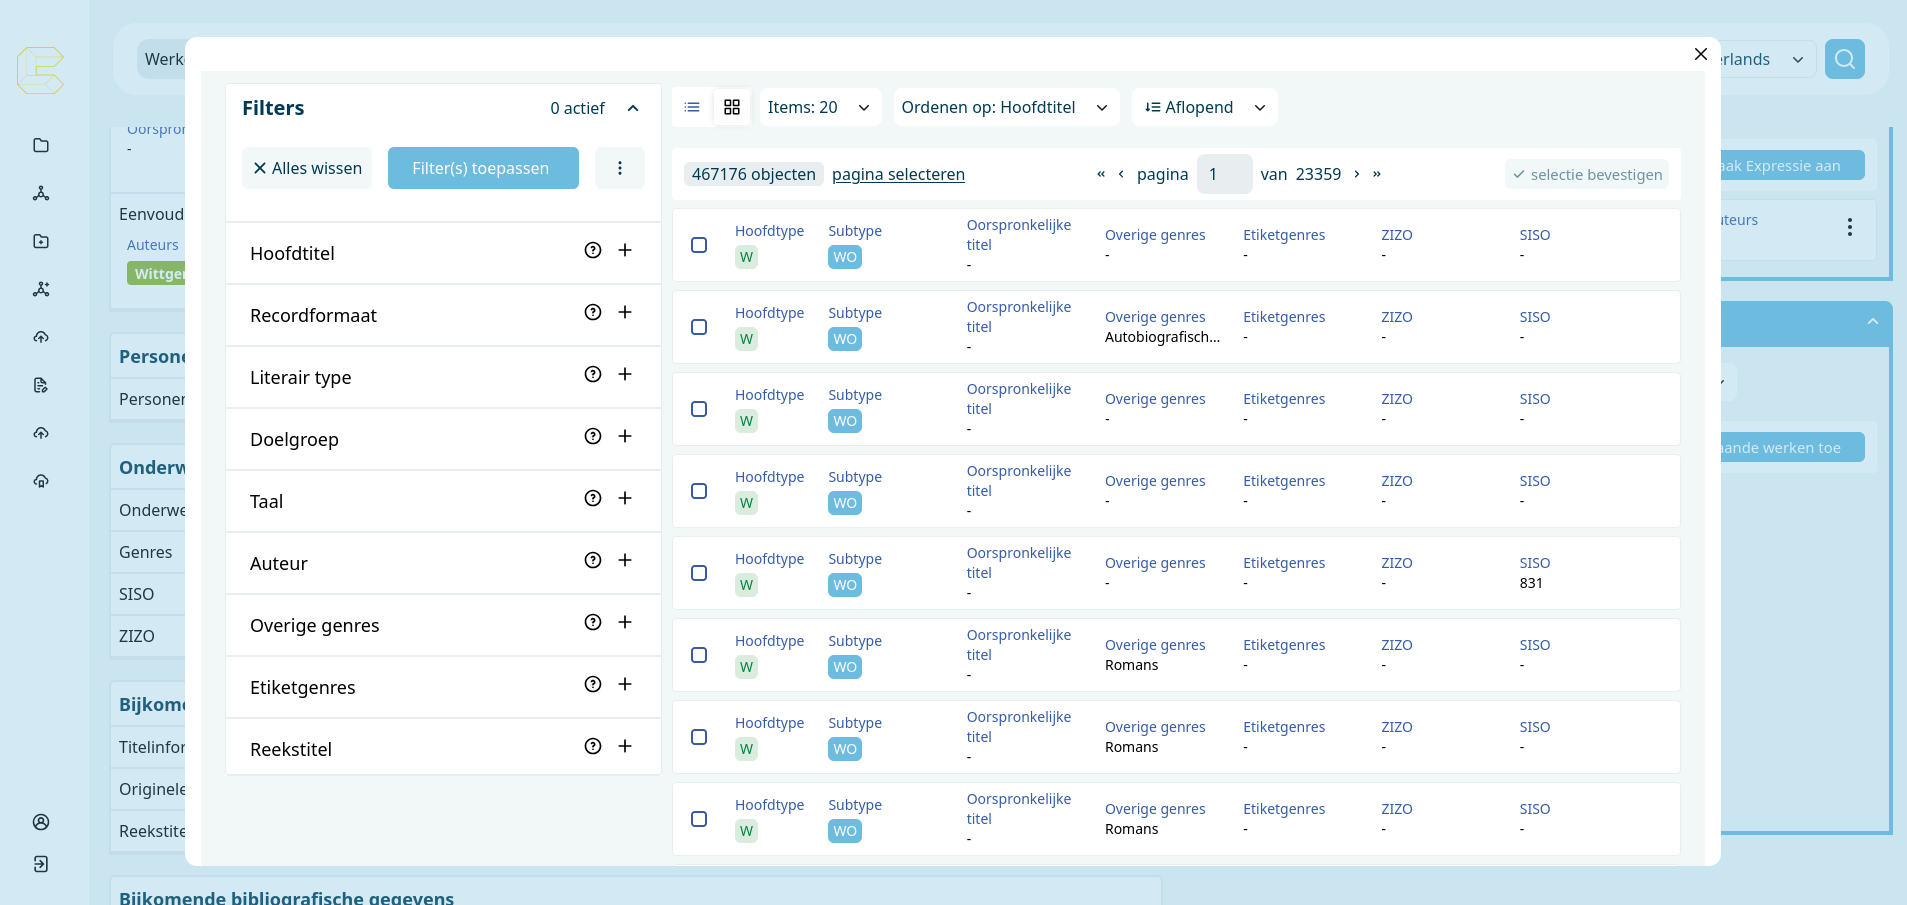Open the Items: 20 dropdown
Image resolution: width=1907 pixels, height=905 pixels.
819,107
